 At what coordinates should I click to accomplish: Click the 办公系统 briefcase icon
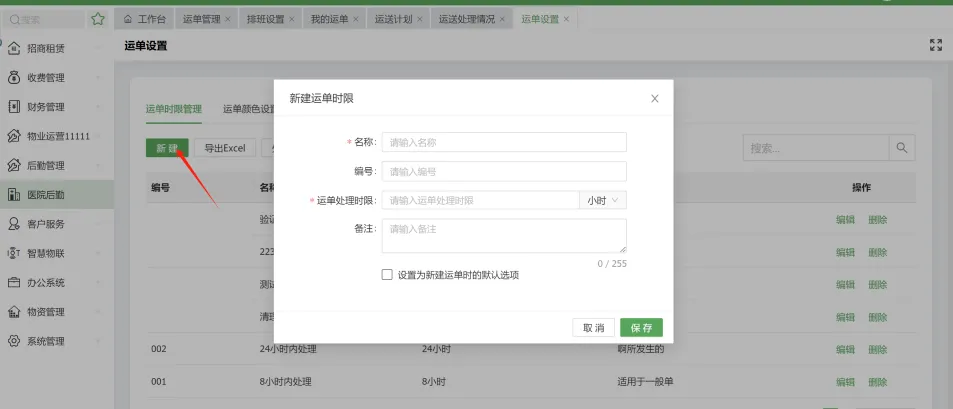click(14, 283)
